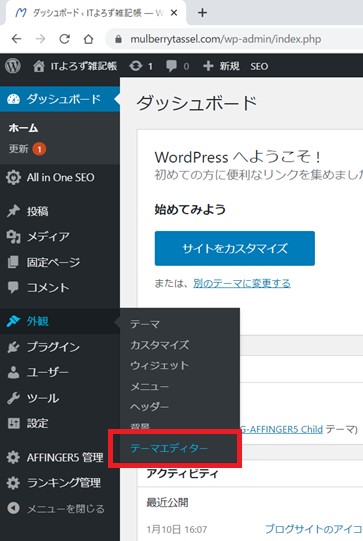The width and height of the screenshot is (363, 541).
Task: Open comments bubble icon in admin bar
Action: pos(171,66)
